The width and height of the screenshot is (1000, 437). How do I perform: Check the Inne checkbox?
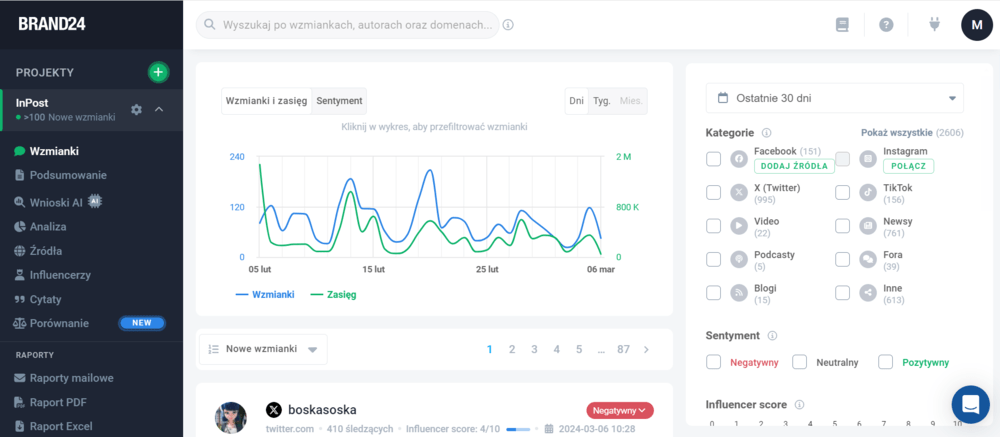[842, 293]
